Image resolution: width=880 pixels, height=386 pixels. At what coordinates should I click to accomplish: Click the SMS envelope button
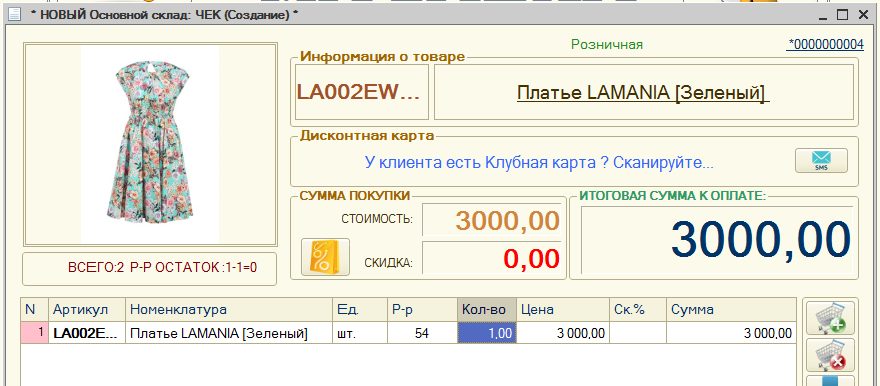coord(821,160)
